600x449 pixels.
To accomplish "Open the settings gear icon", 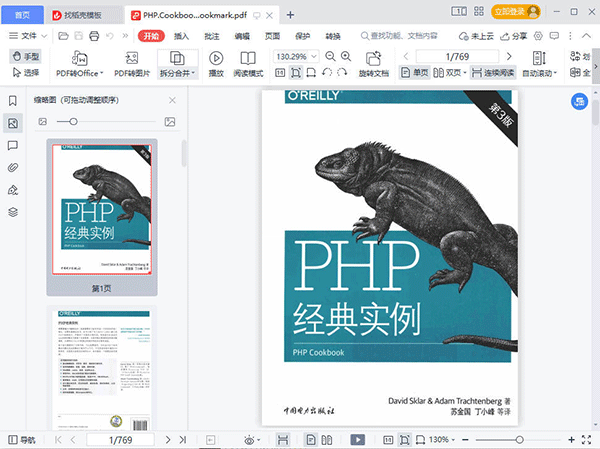I will pos(538,36).
